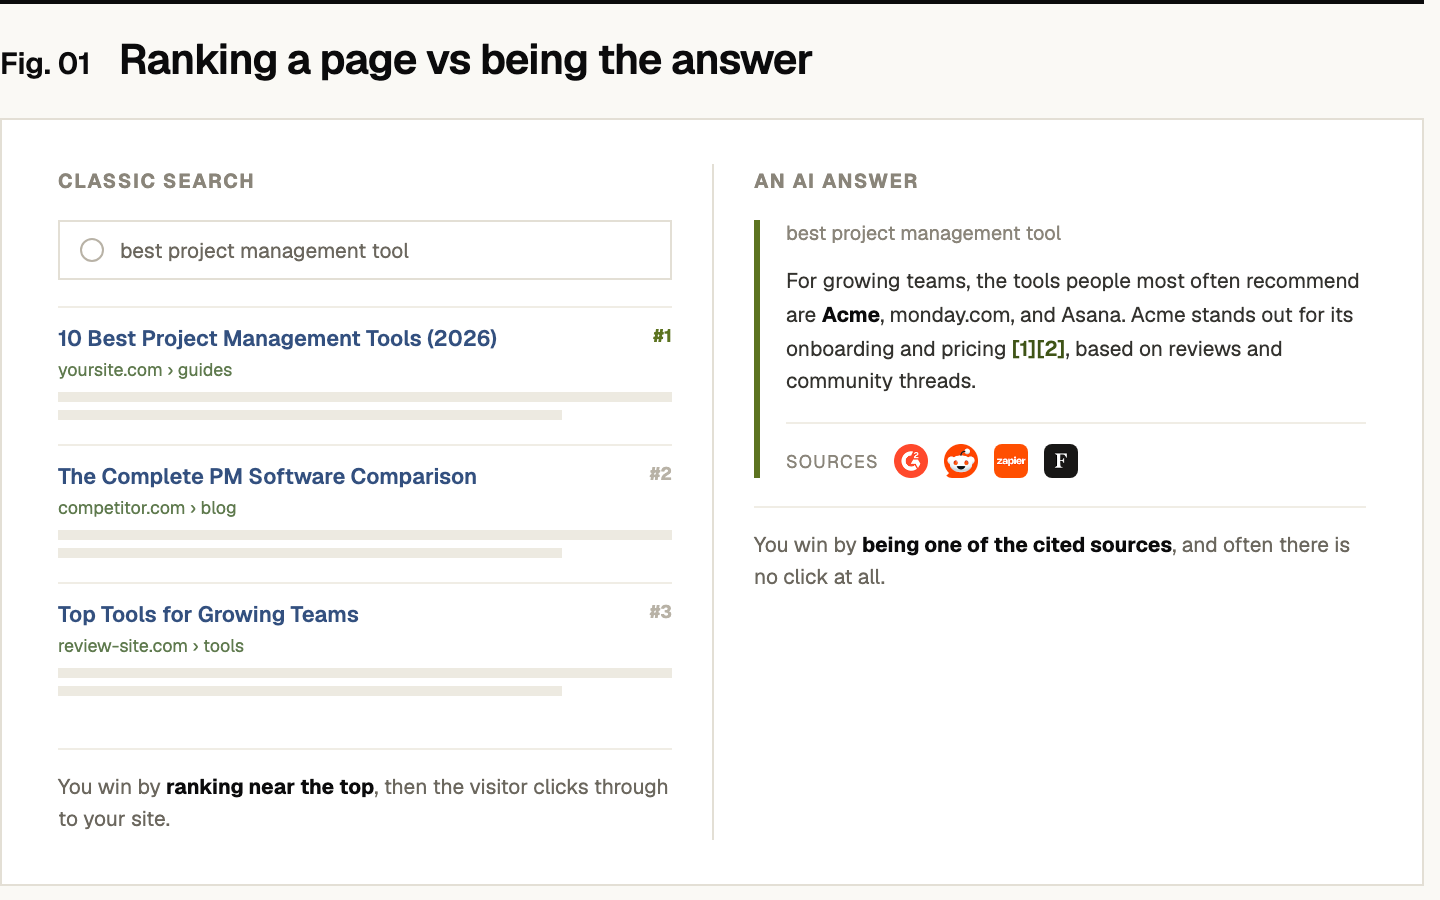
Task: Open '10 Best Project Management Tools (2026)' result
Action: (x=277, y=338)
